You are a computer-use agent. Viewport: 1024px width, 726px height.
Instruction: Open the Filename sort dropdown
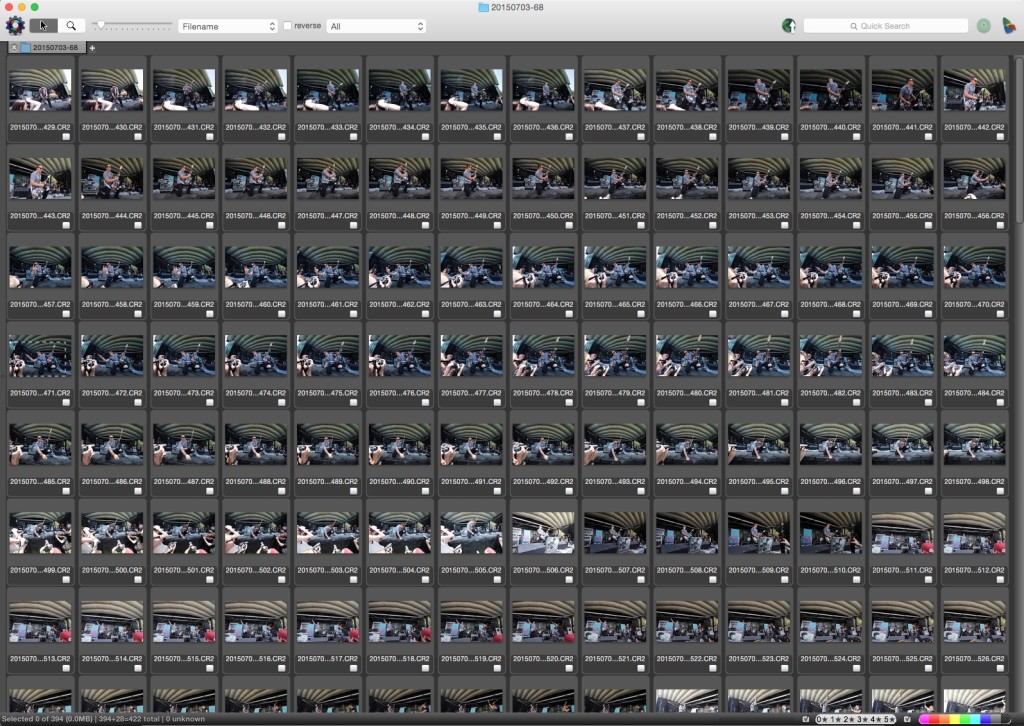[x=228, y=26]
